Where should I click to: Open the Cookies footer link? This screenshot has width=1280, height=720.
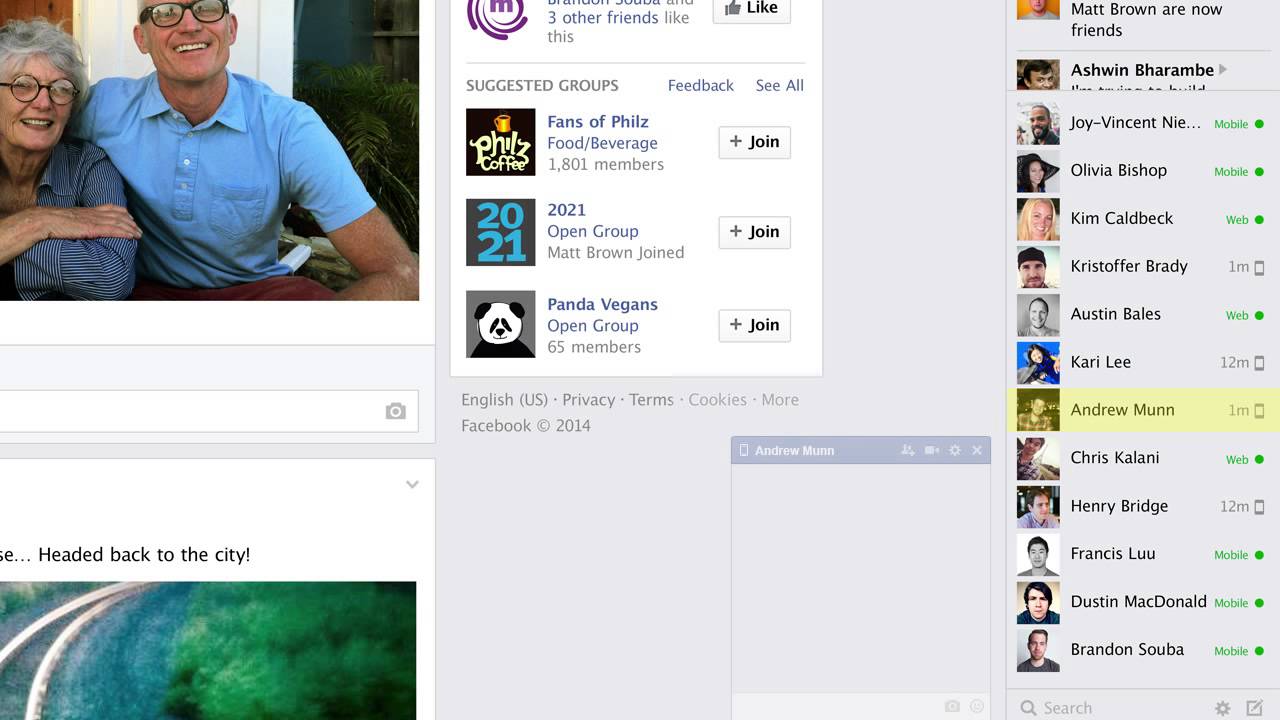[x=717, y=399]
